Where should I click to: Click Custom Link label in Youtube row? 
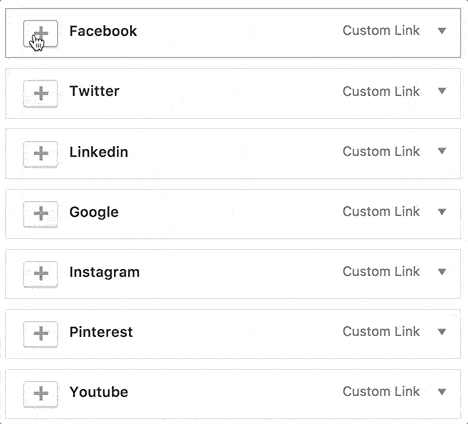tap(381, 392)
